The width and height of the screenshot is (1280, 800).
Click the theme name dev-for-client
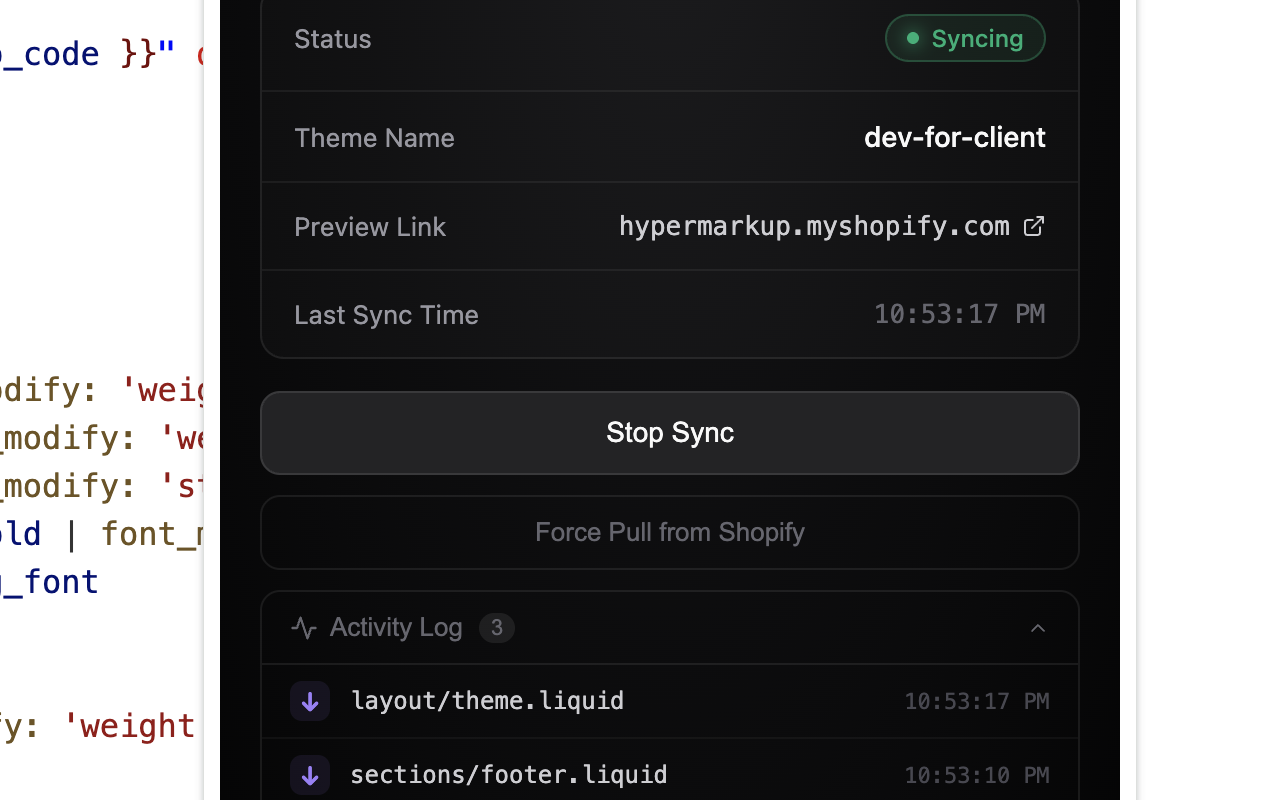955,137
